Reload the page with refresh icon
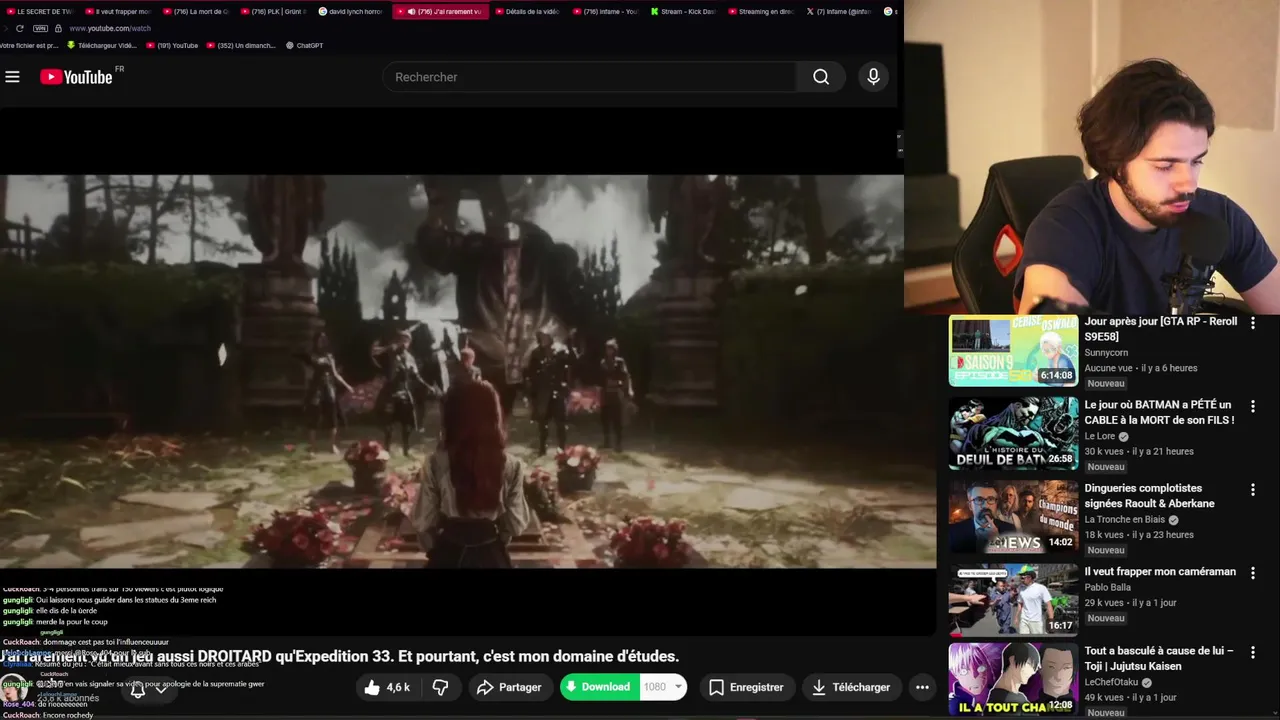Viewport: 1280px width, 720px height. pyautogui.click(x=19, y=28)
